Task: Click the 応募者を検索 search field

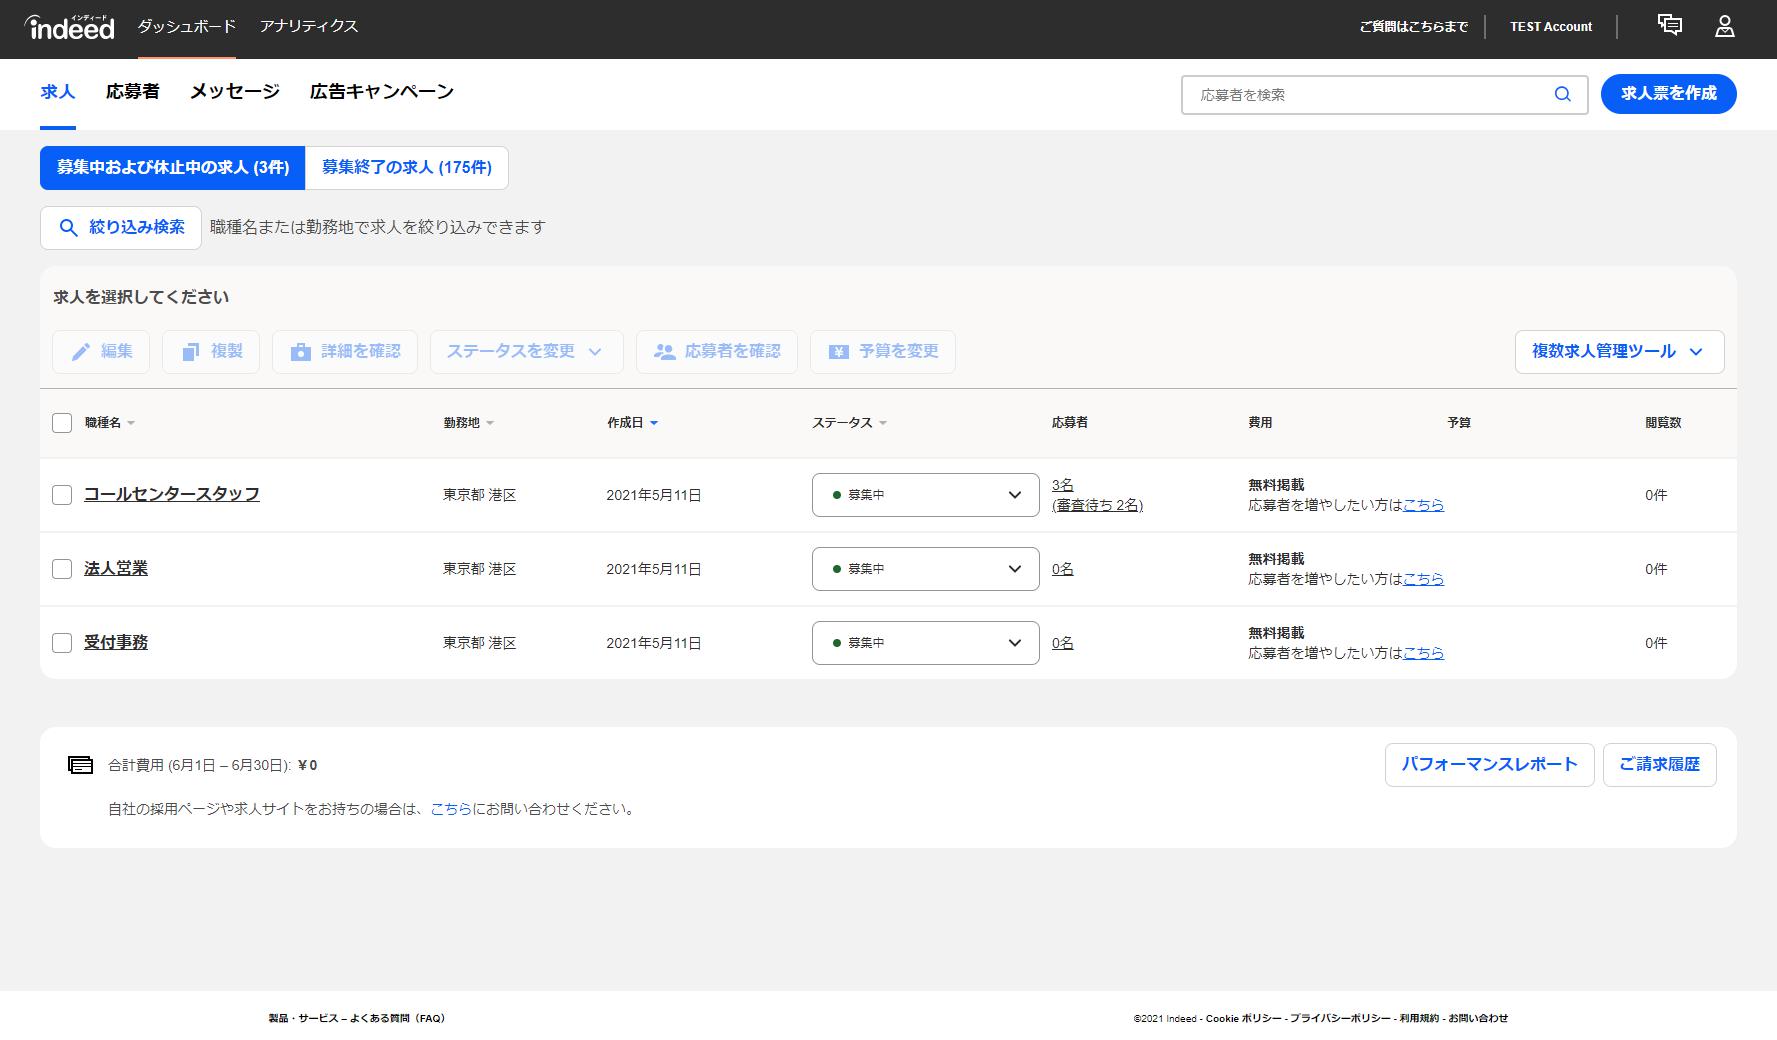Action: point(1365,95)
